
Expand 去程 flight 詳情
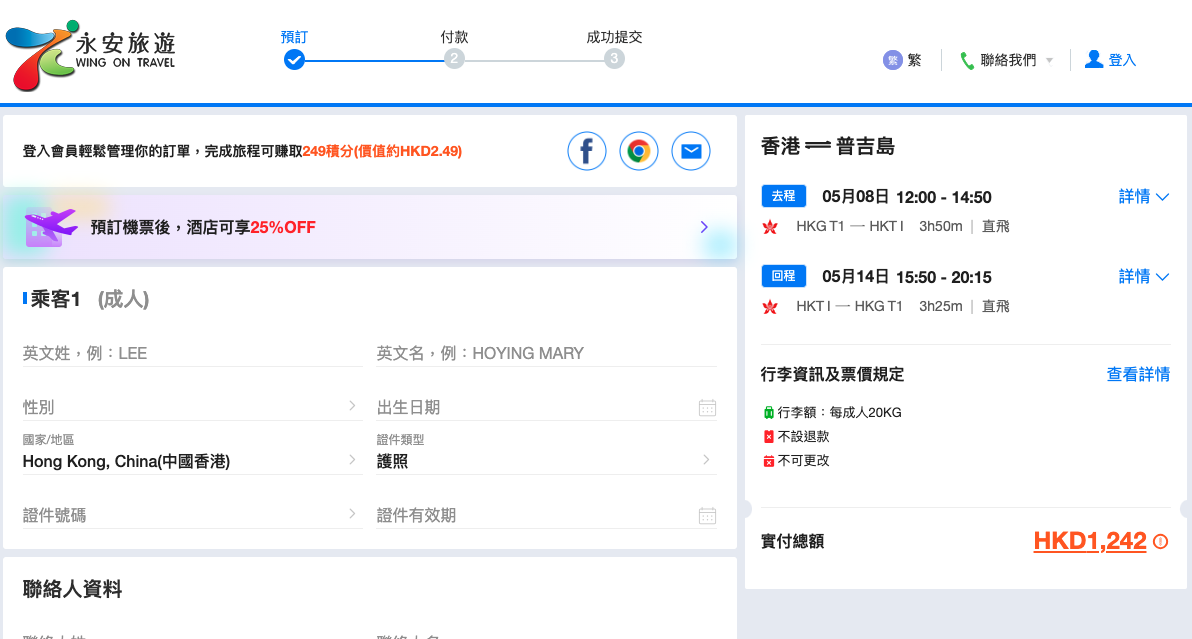[1143, 196]
